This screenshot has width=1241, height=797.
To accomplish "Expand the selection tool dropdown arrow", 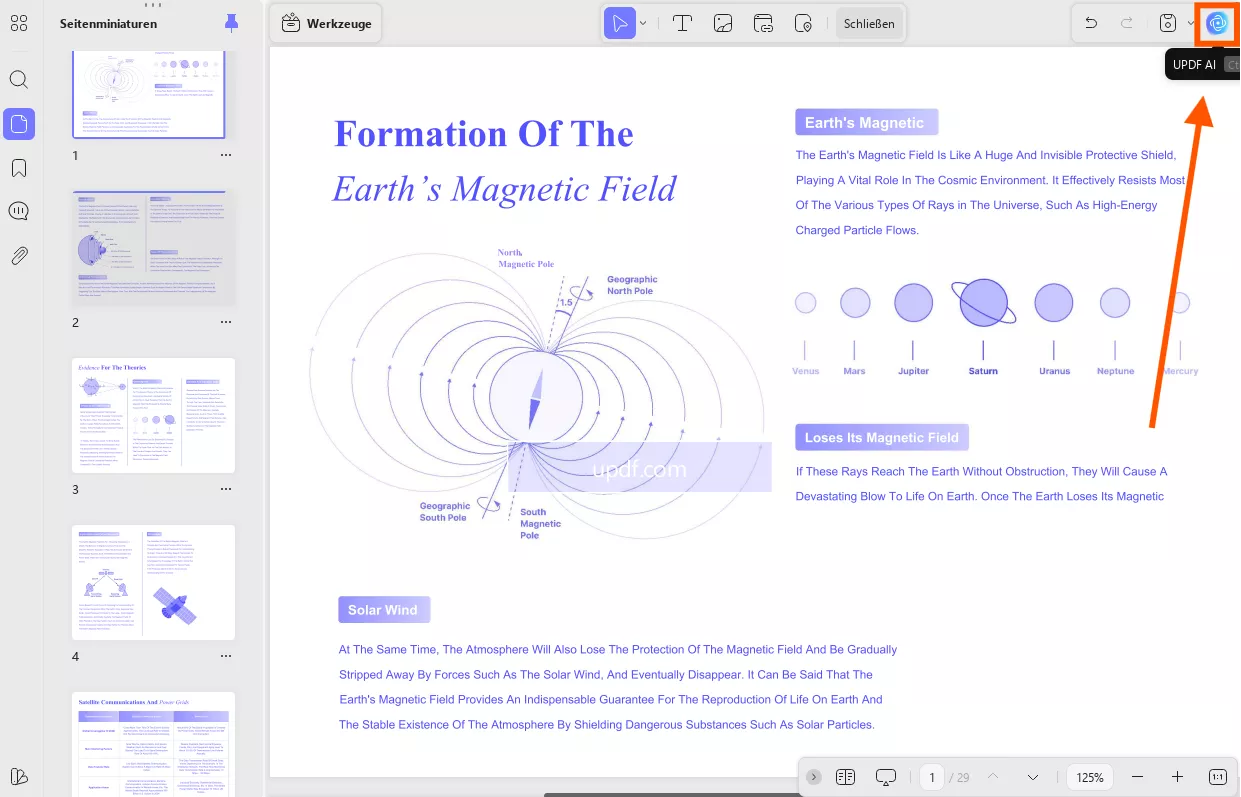I will click(x=643, y=23).
